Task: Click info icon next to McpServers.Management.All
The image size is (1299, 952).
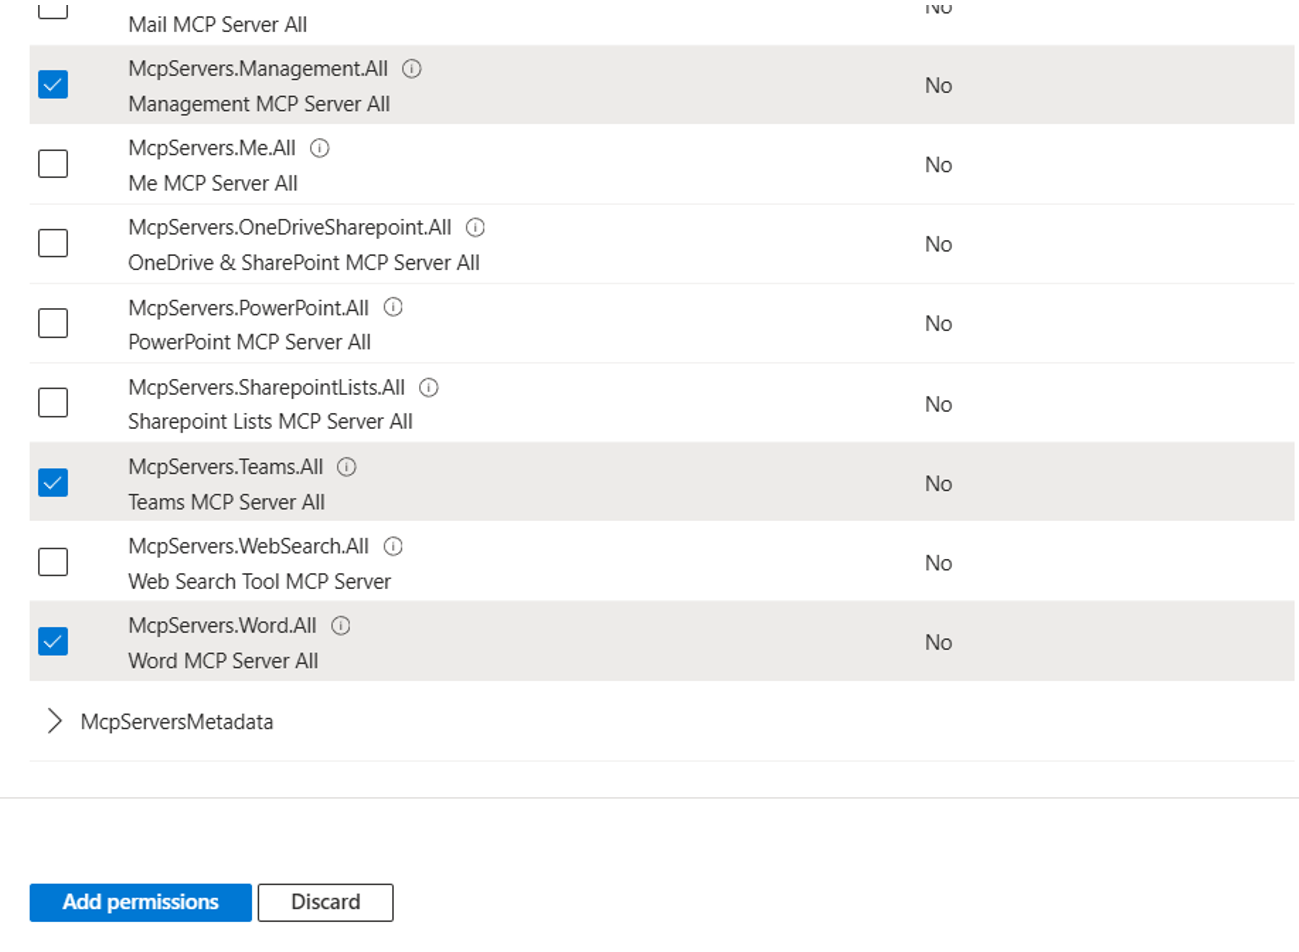Action: [411, 69]
